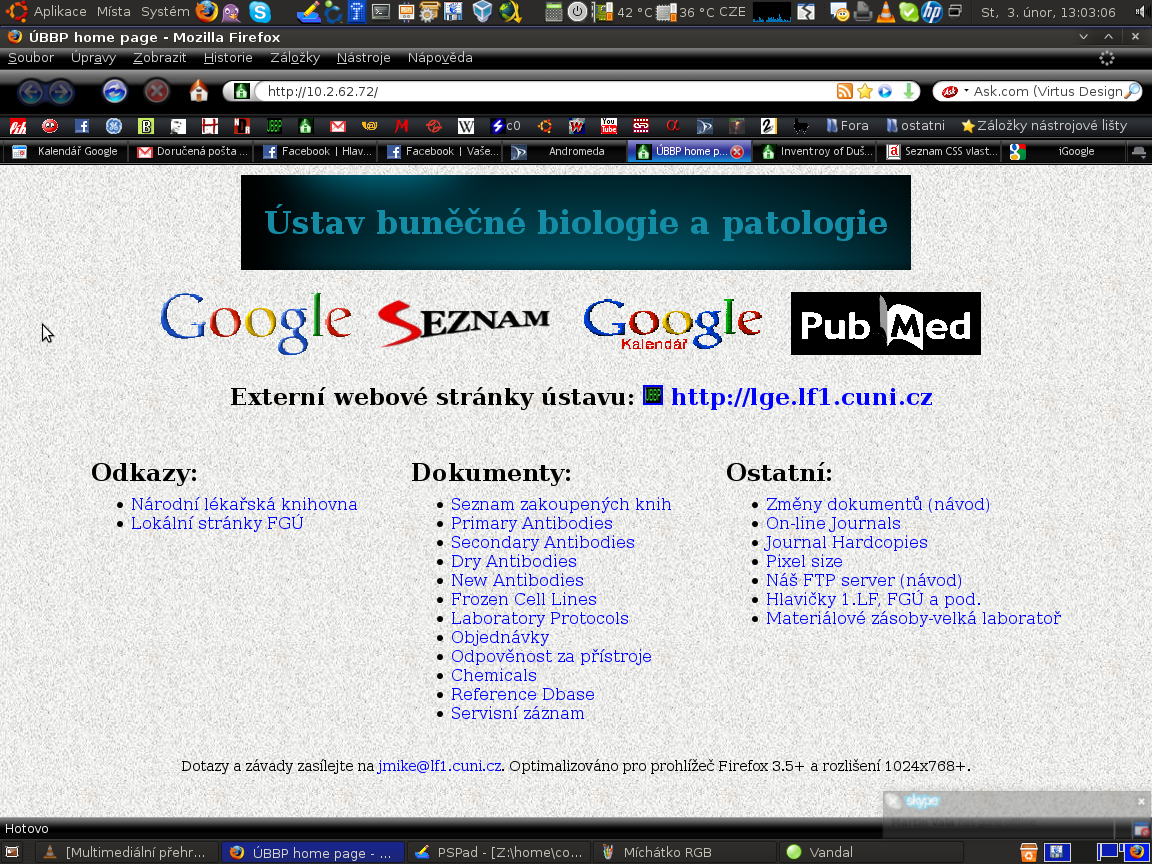Open the ostatní bookmarks folder
The height and width of the screenshot is (864, 1152).
(915, 126)
